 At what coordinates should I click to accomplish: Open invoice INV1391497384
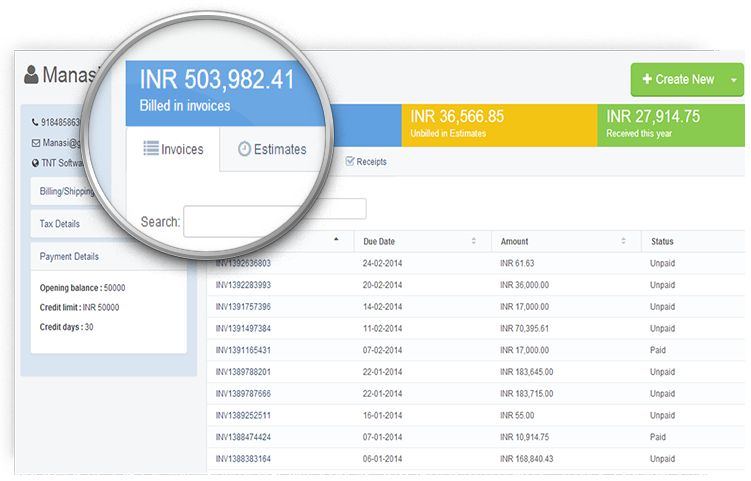243,328
